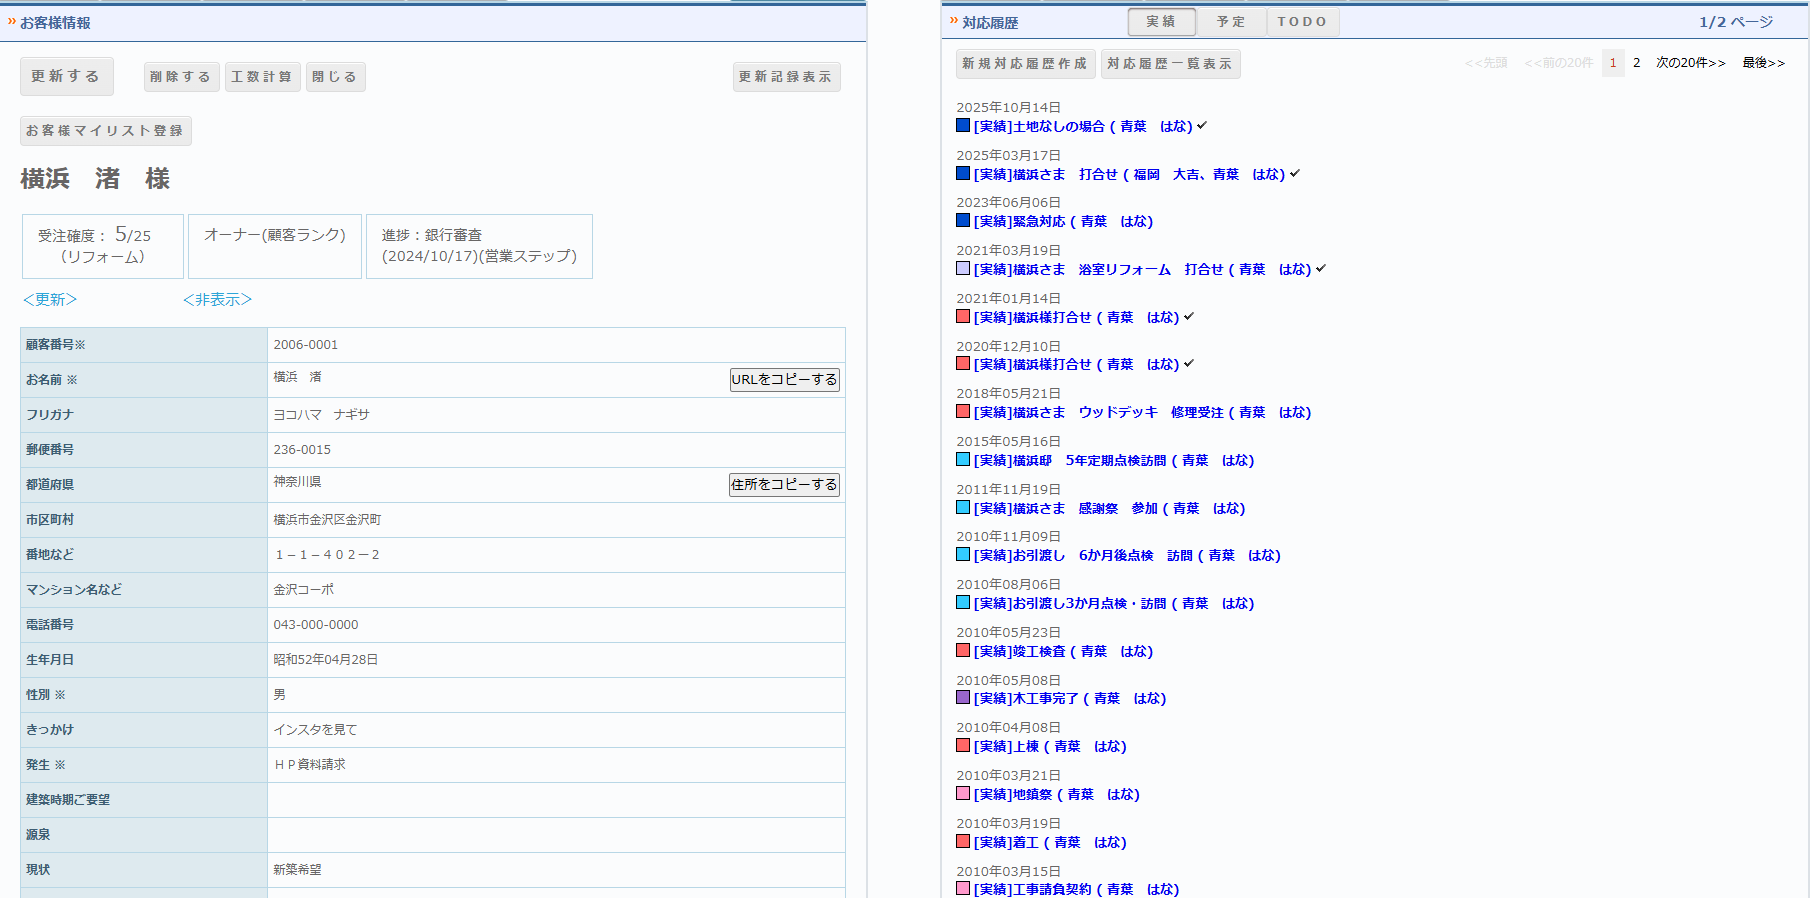
Task: Hide the status panel with <非表示>
Action: [217, 300]
